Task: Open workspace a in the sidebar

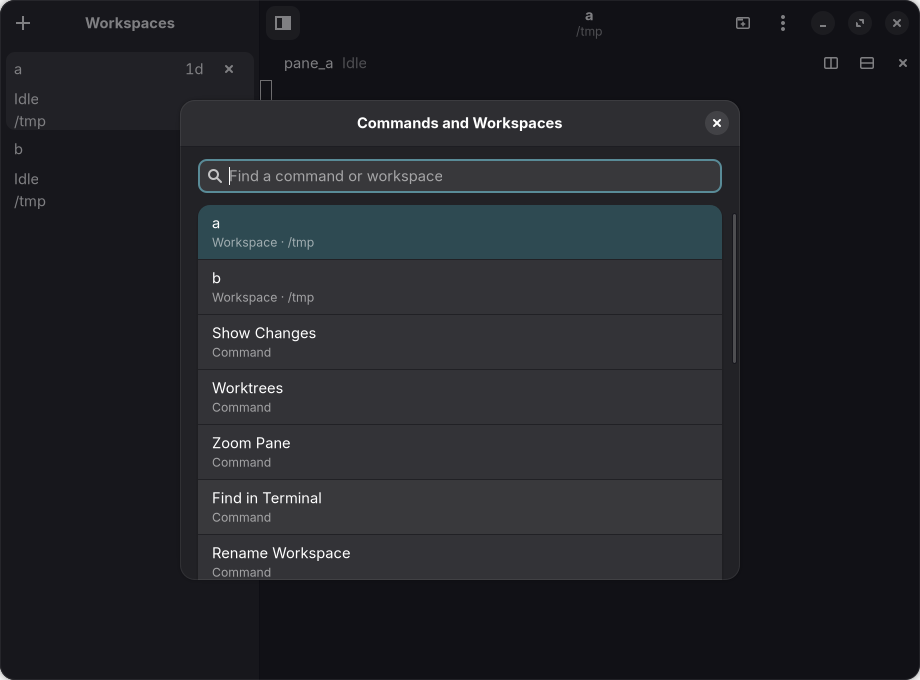Action: [129, 91]
